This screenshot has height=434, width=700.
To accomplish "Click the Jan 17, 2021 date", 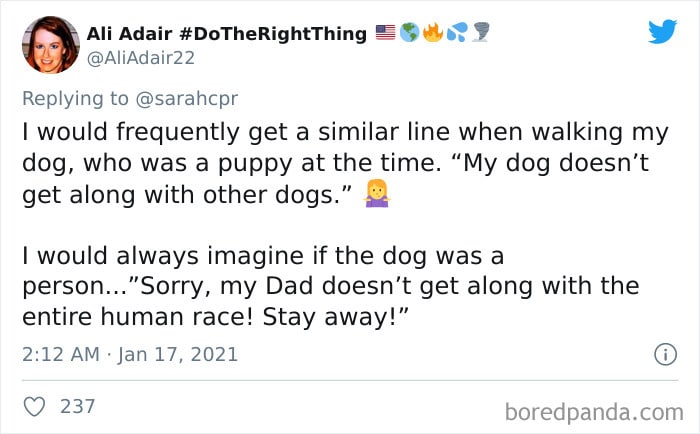I will (178, 355).
